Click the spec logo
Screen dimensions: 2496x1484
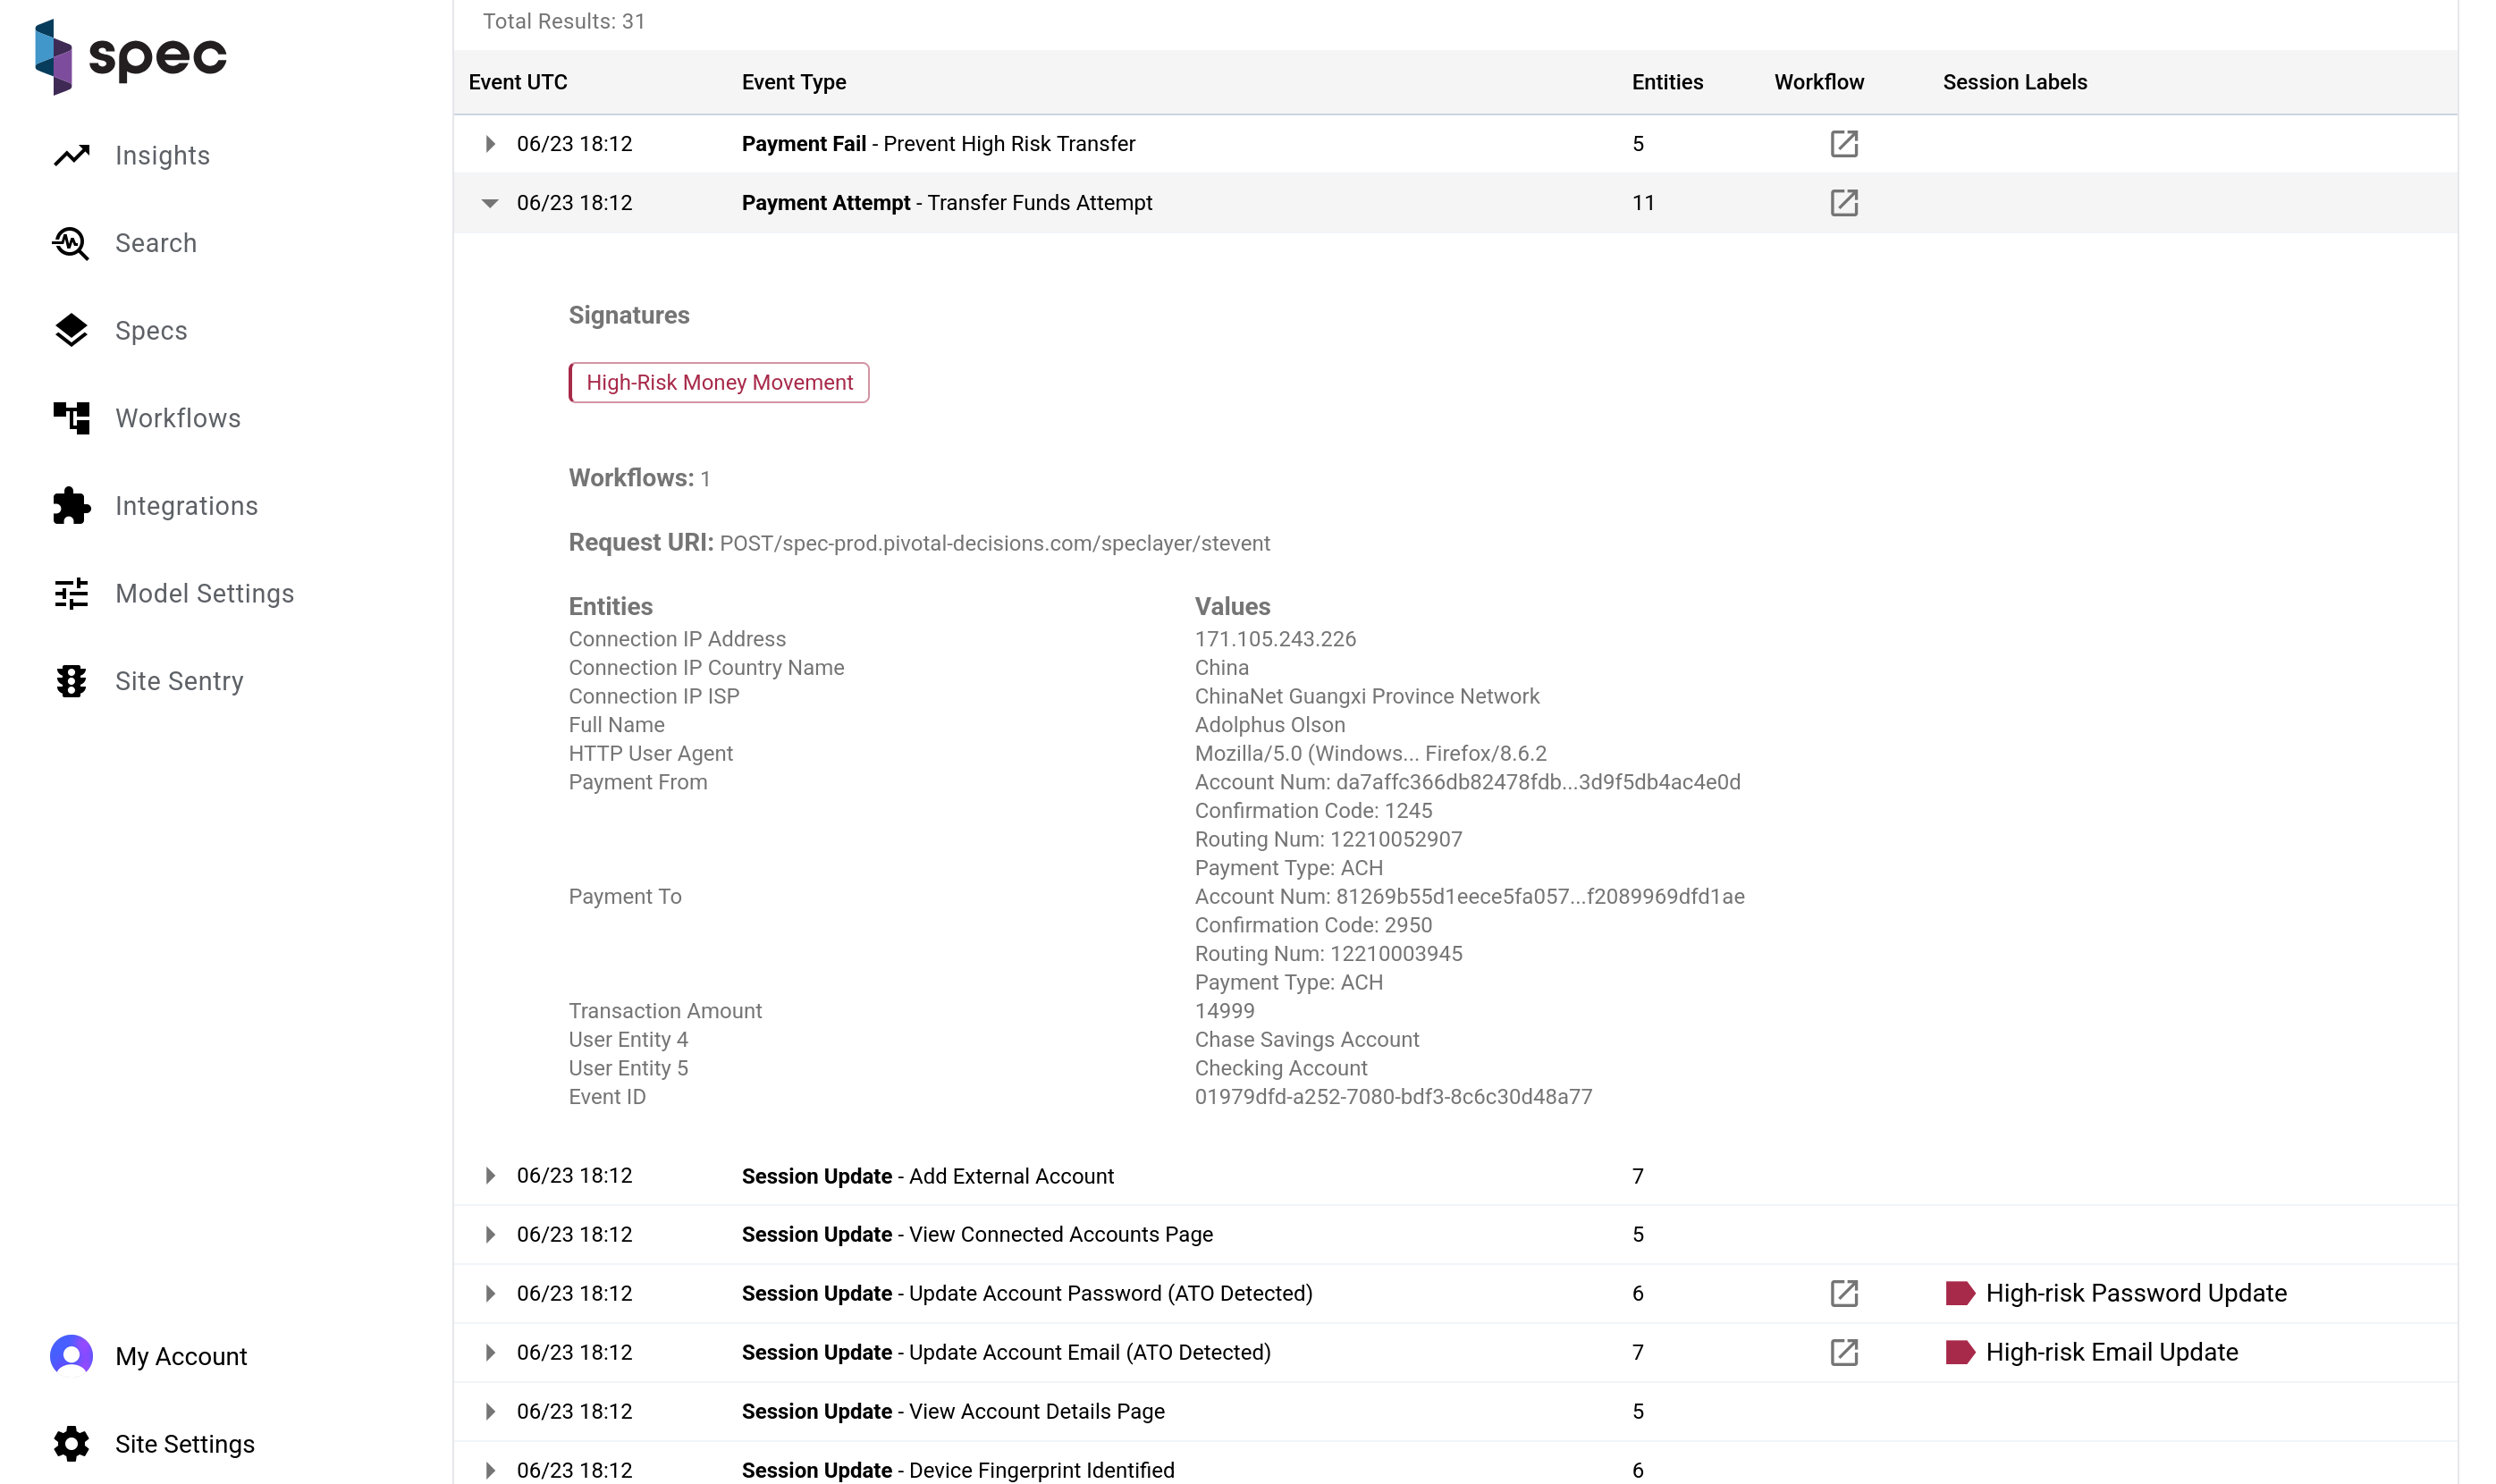tap(131, 57)
